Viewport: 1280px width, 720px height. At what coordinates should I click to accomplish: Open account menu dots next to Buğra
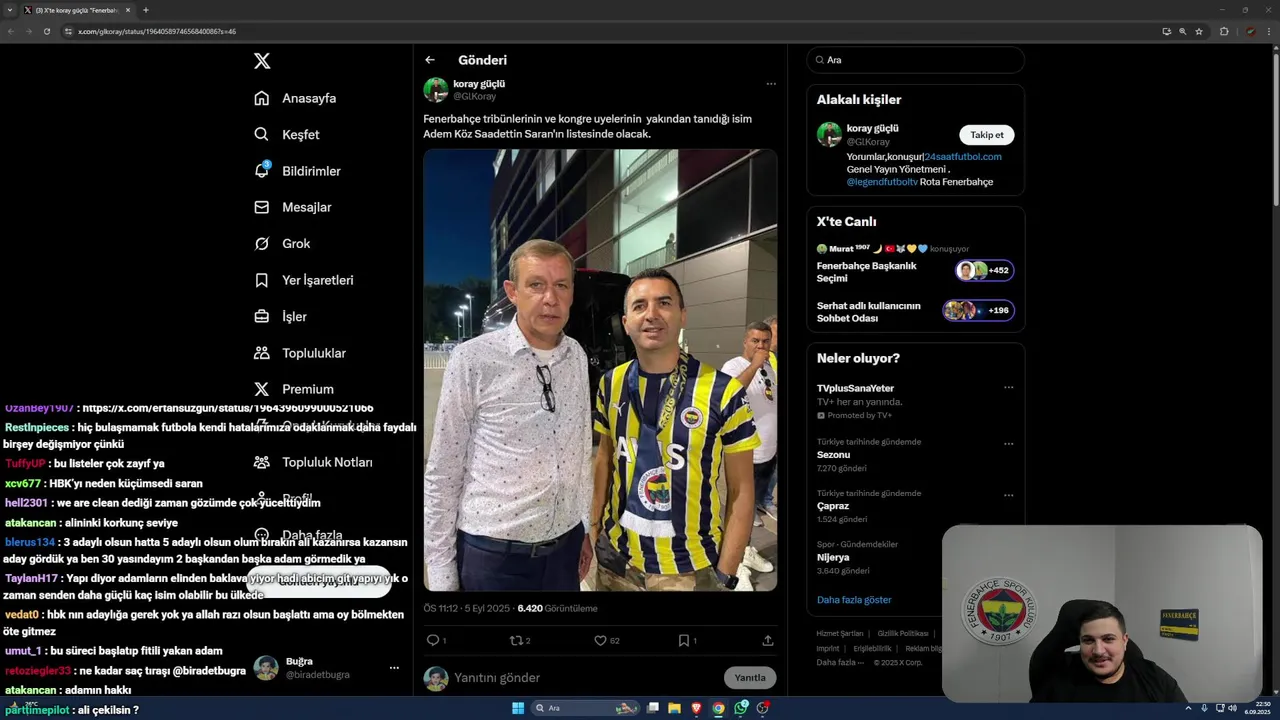(x=394, y=668)
